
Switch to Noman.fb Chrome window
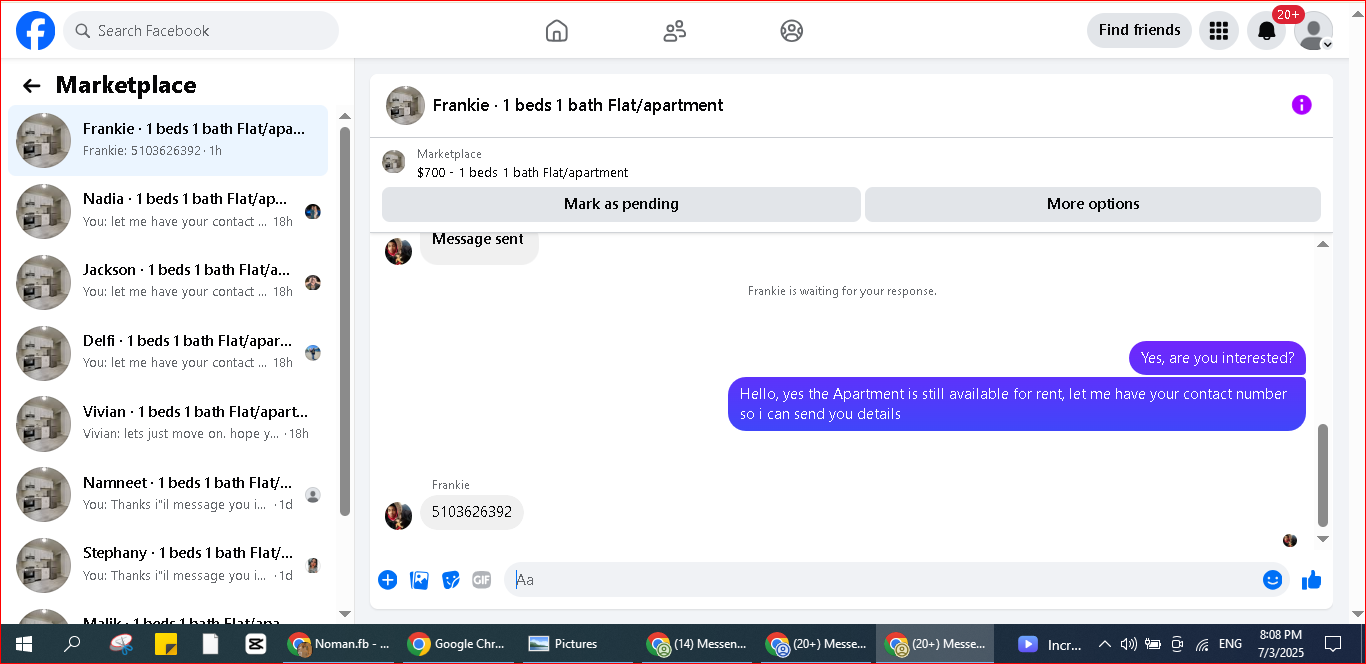click(x=339, y=644)
